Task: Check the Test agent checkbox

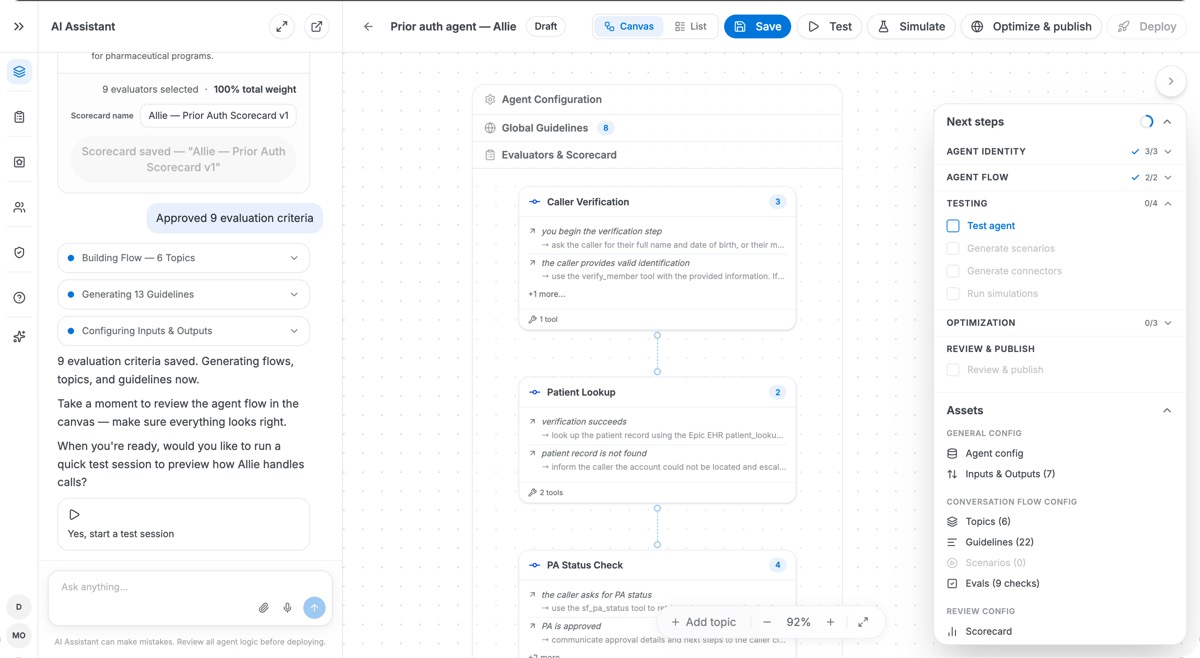Action: (953, 226)
